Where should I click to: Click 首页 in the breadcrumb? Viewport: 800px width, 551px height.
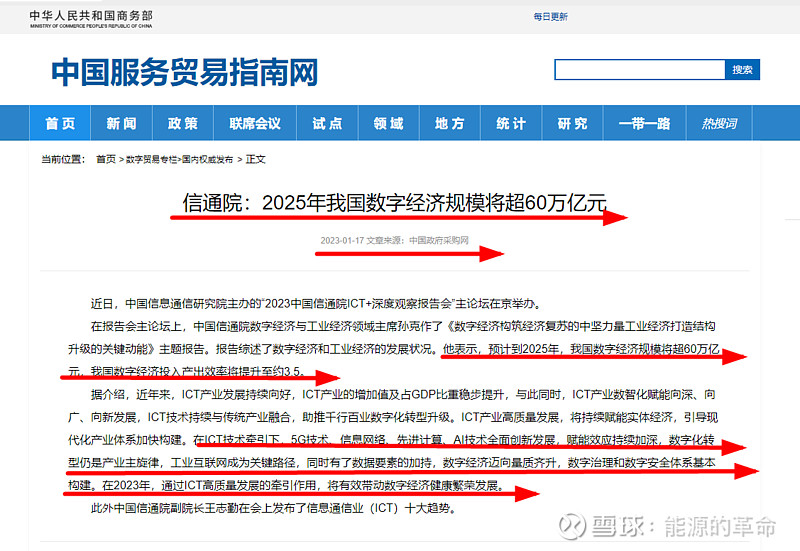click(106, 159)
